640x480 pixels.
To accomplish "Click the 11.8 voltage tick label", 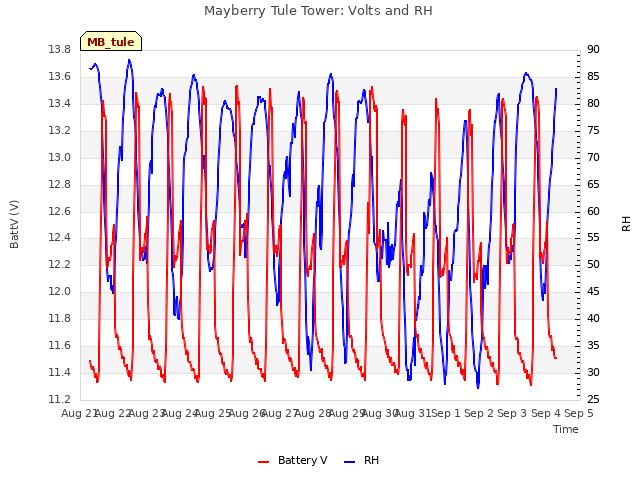I will coord(60,318).
